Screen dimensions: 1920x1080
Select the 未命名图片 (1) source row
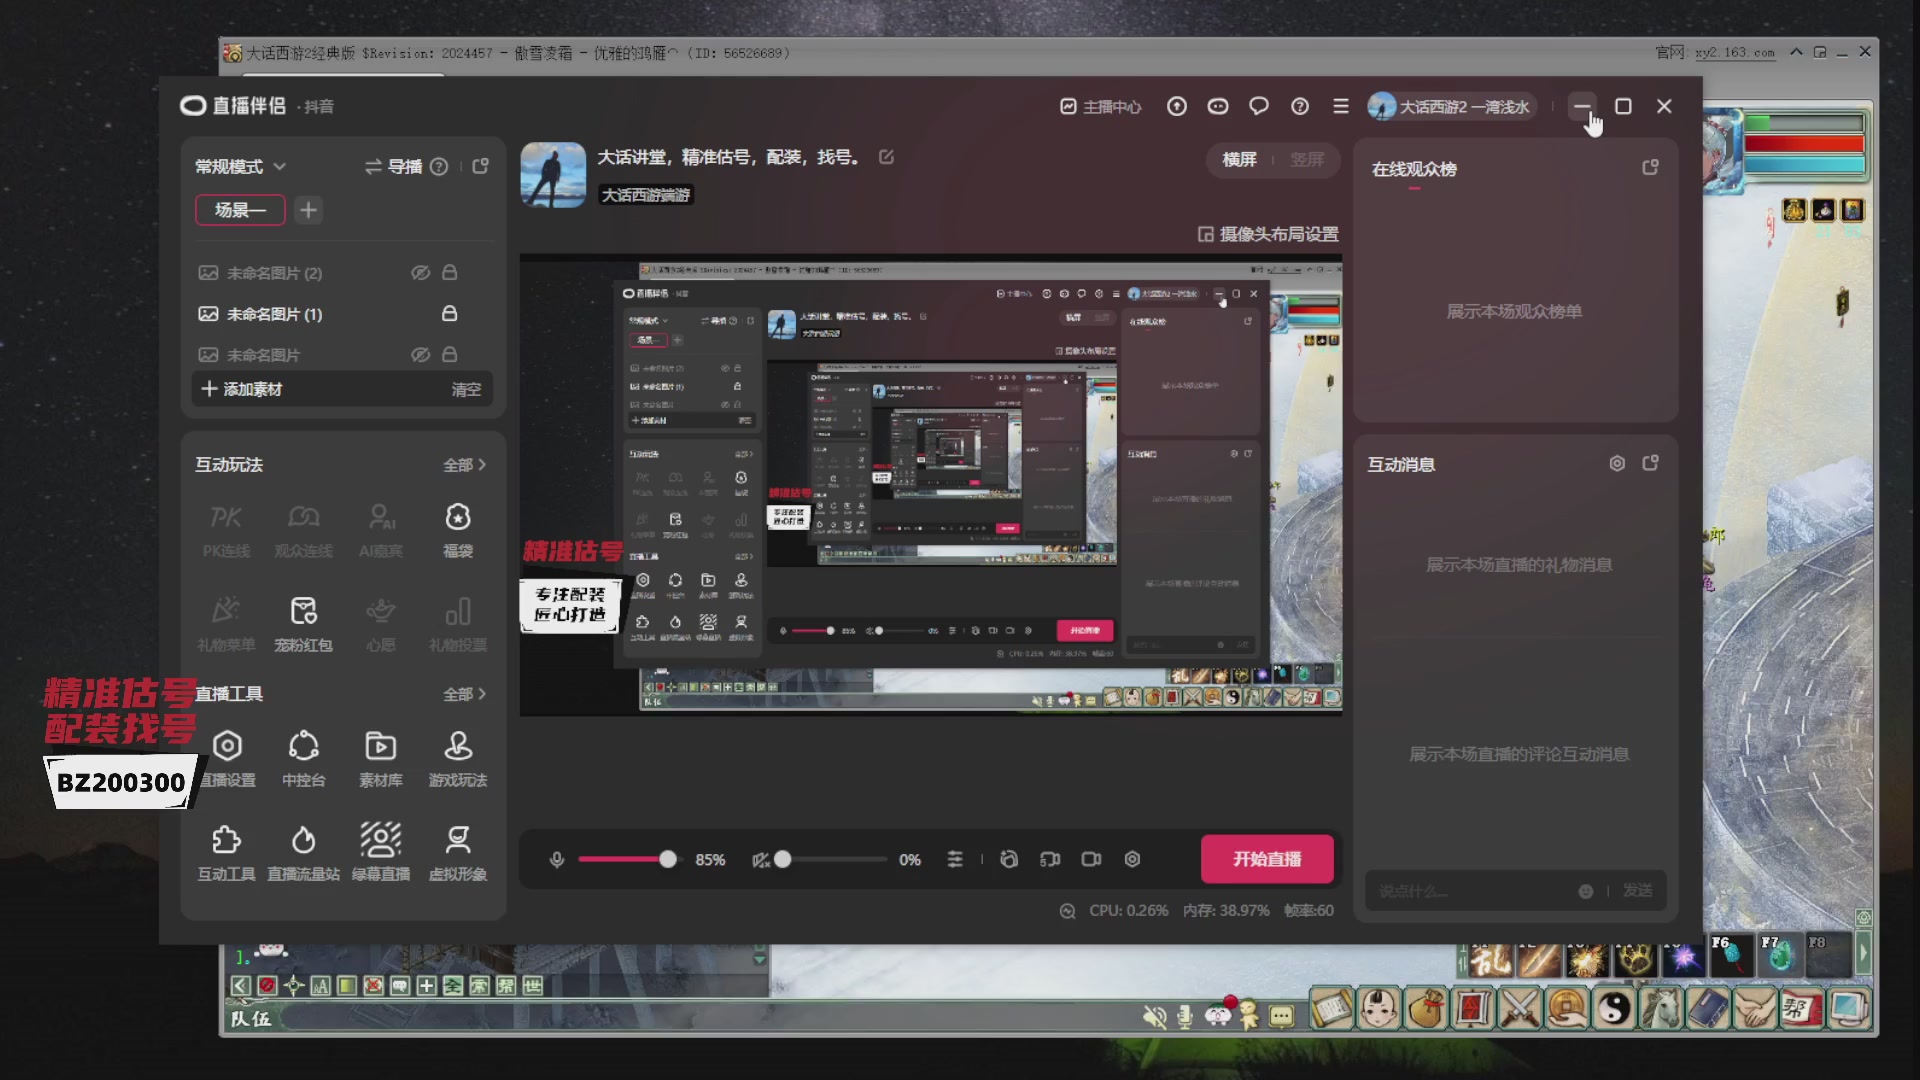point(342,314)
